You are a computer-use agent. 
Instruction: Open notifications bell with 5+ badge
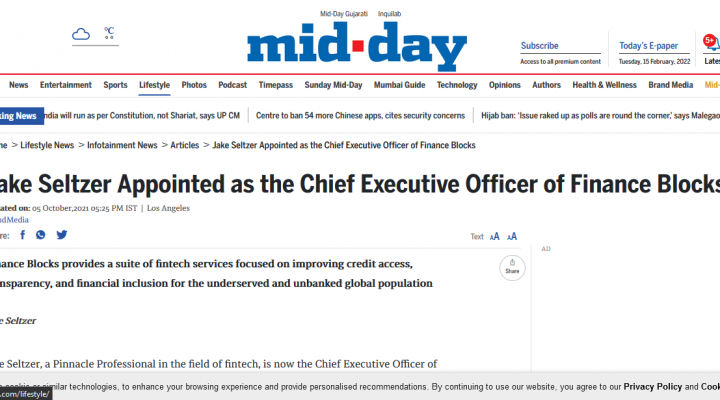coord(712,43)
